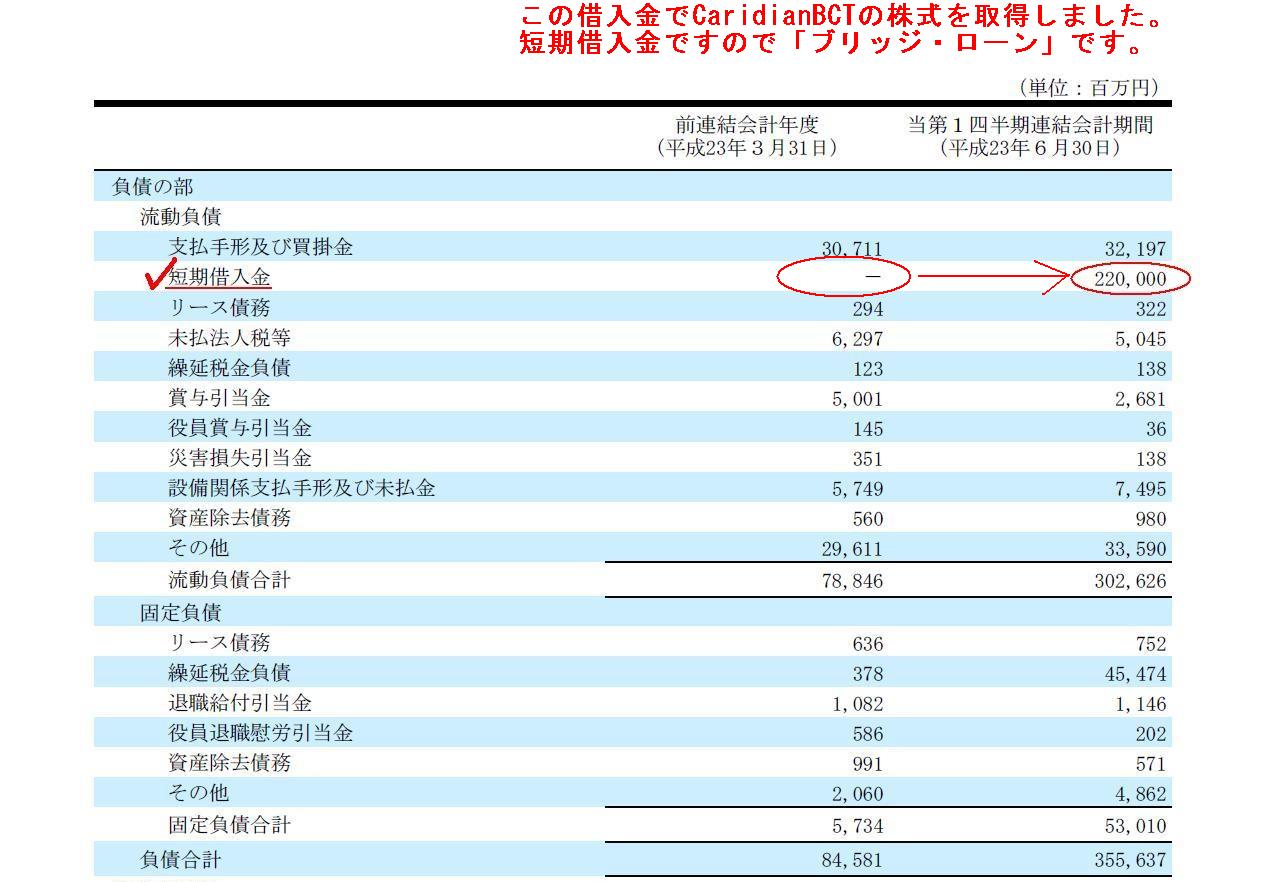Image resolution: width=1279 pixels, height=882 pixels.
Task: Select リース債務 under 流動負債
Action: coord(219,308)
